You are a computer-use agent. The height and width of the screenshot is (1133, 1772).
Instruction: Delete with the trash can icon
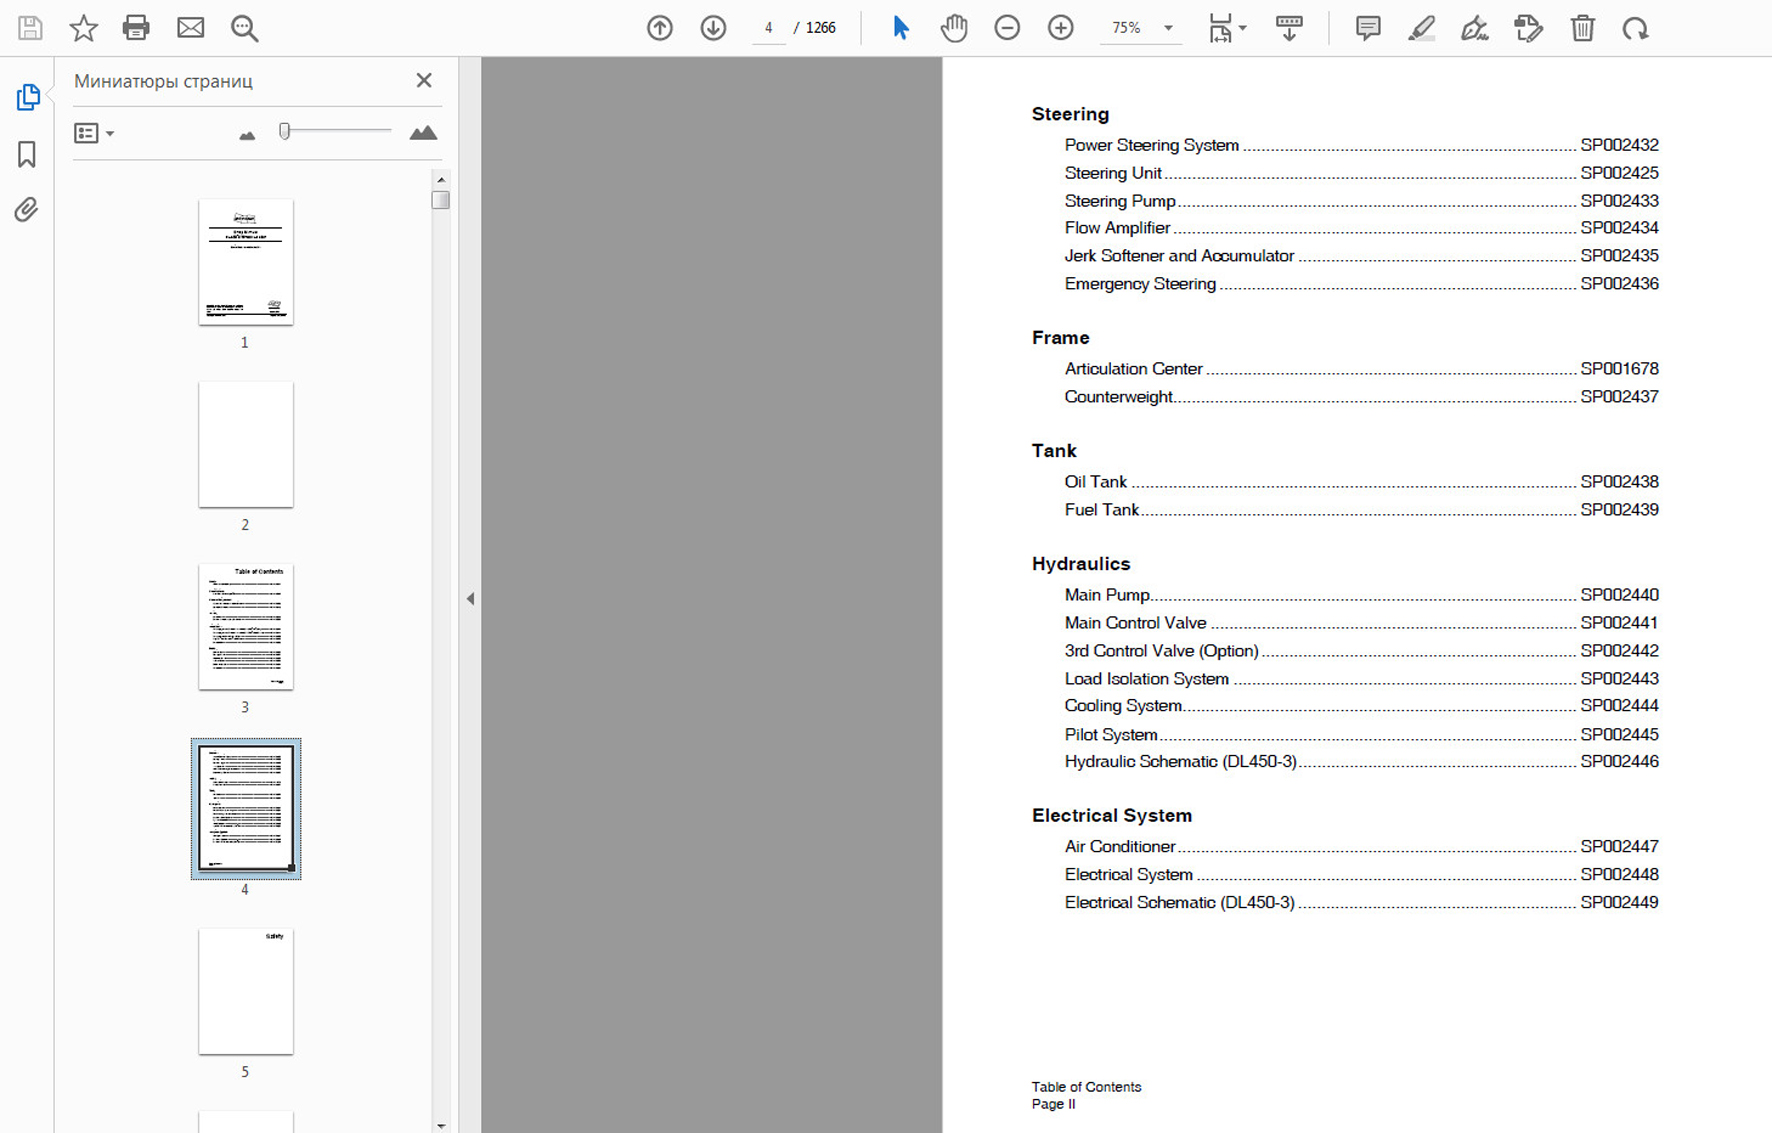click(x=1582, y=28)
